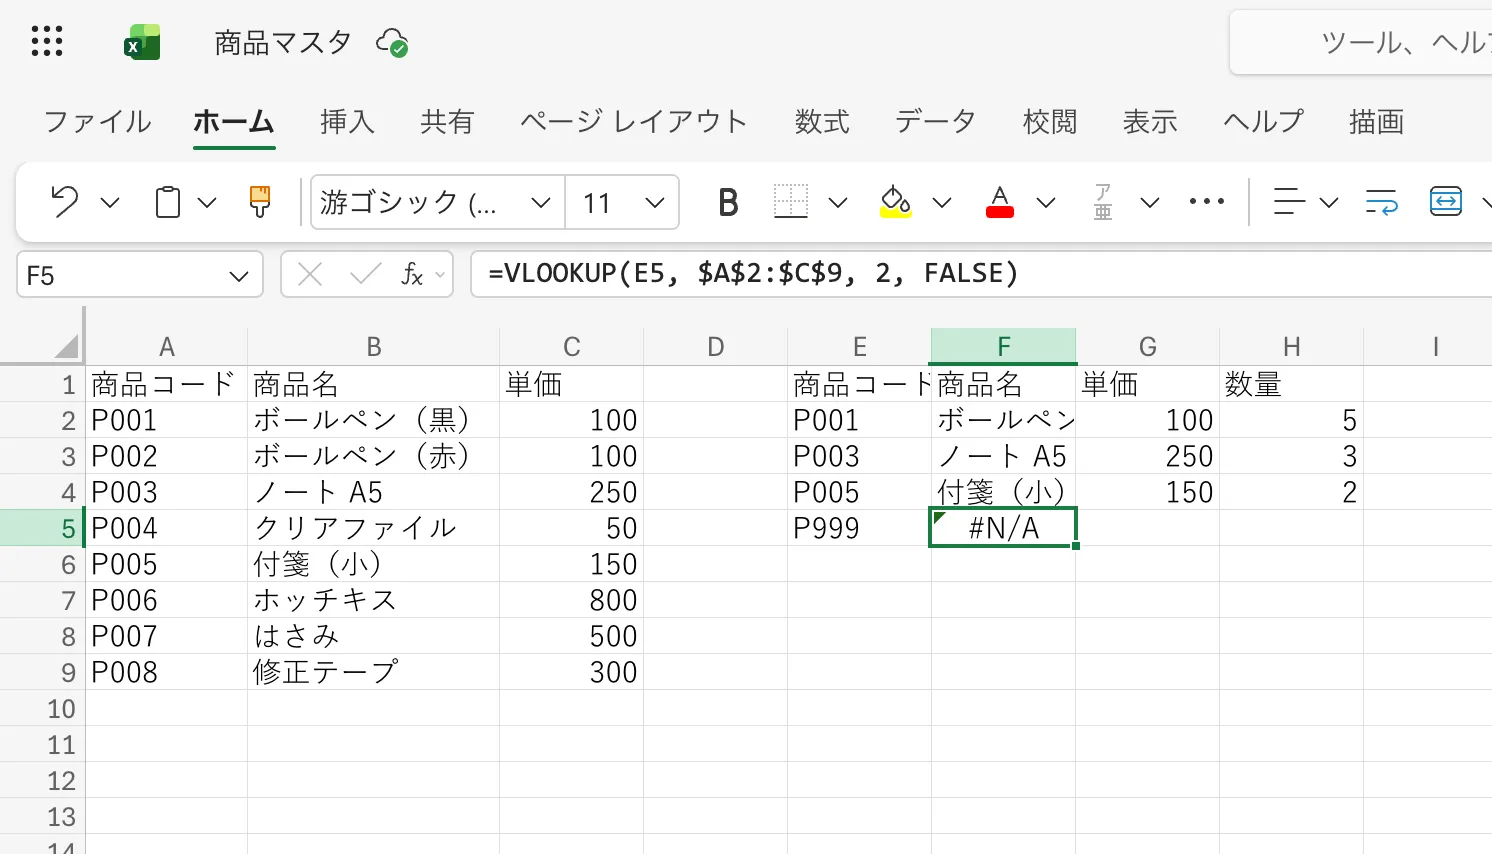Open the データ tab

936,122
